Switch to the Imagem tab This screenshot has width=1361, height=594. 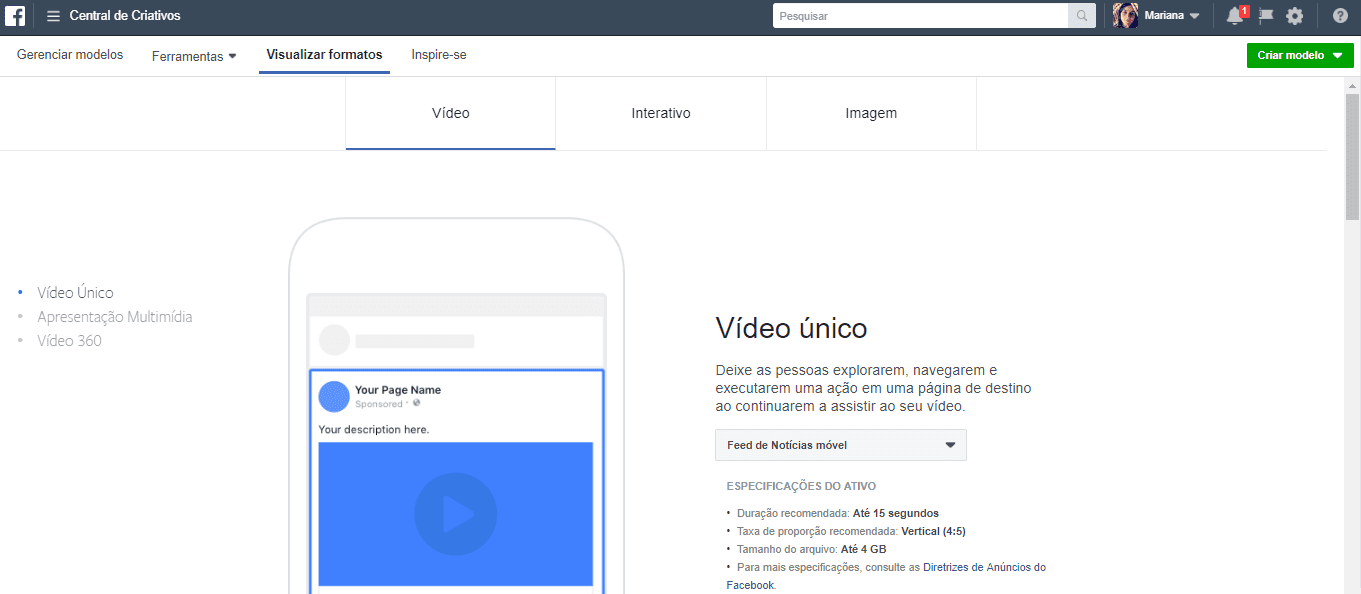click(870, 113)
